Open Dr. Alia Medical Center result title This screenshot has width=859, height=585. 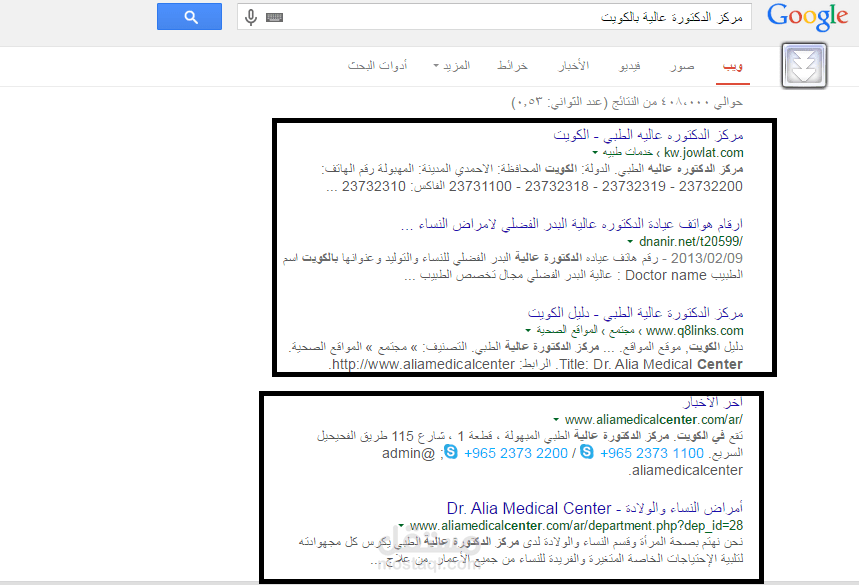(x=595, y=508)
